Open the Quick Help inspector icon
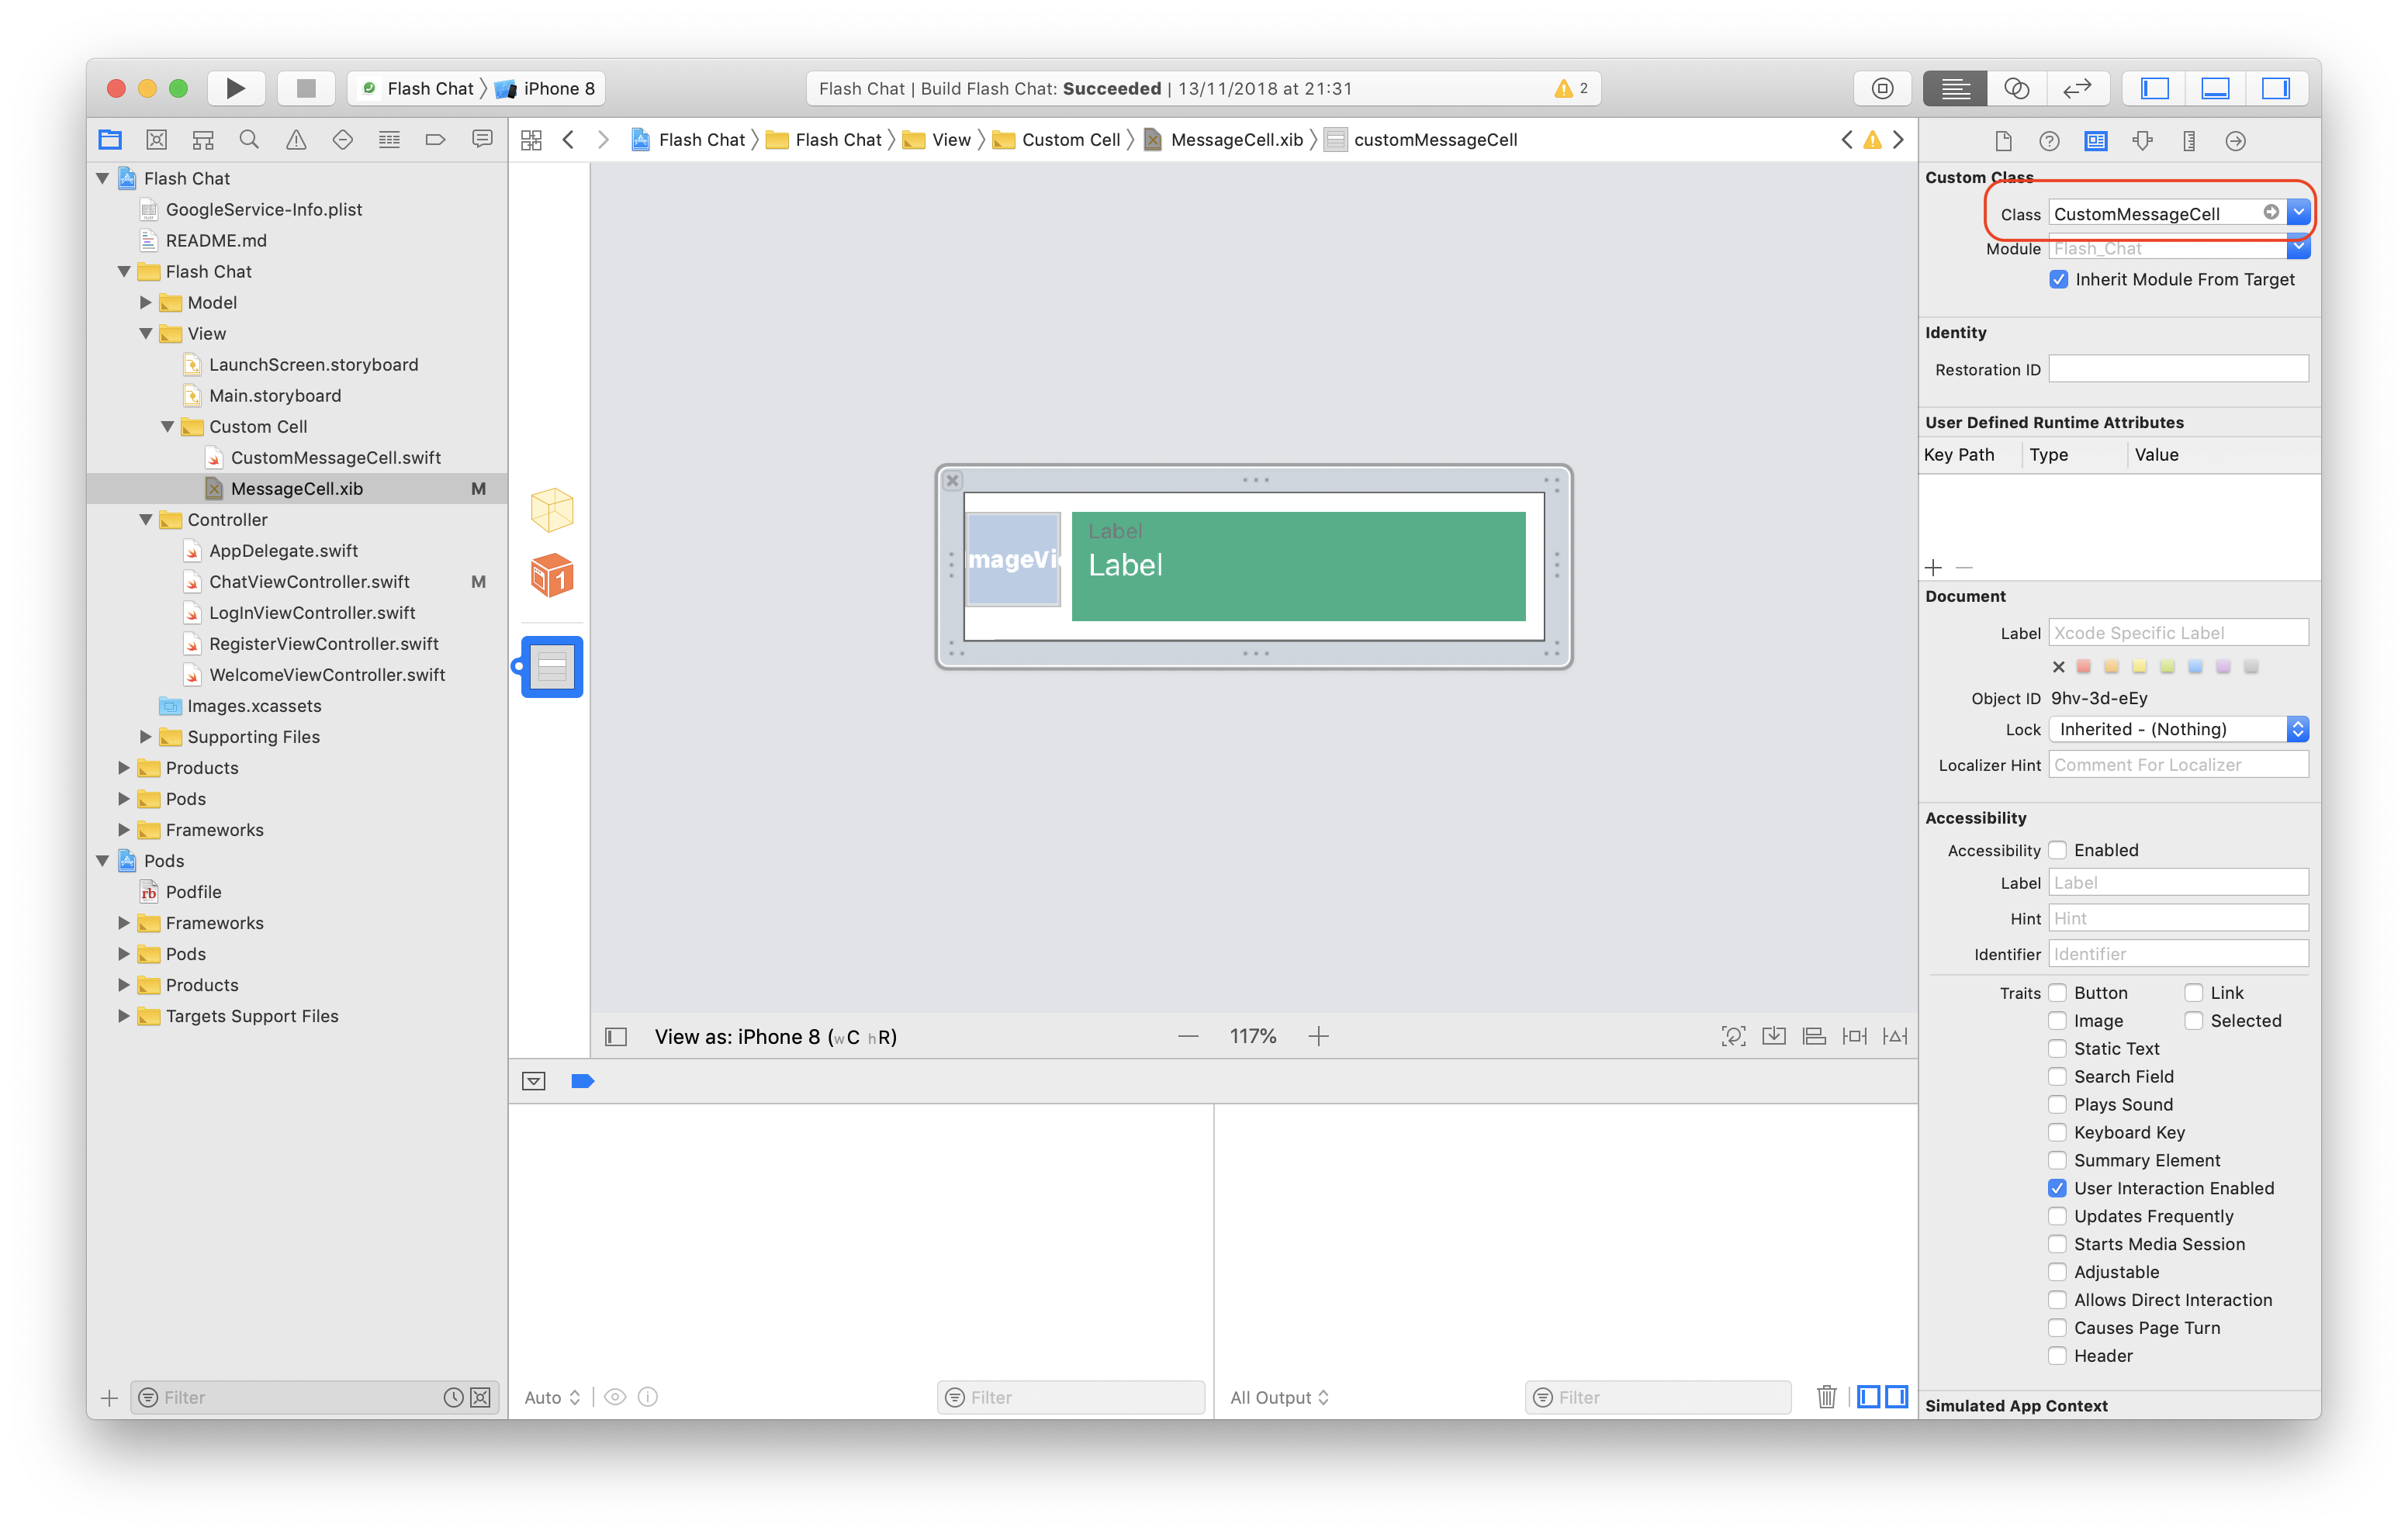2408x1534 pixels. [x=2049, y=141]
